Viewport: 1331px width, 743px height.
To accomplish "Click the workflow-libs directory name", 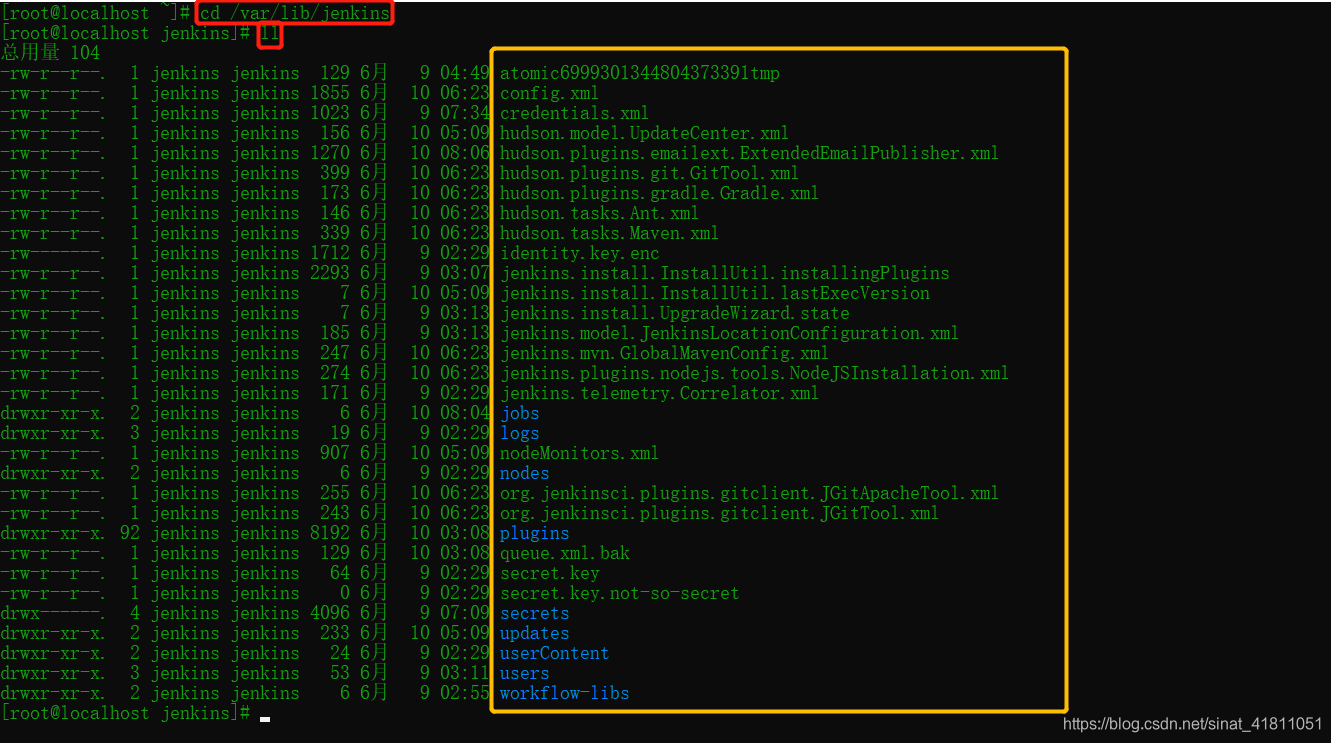I will click(x=565, y=693).
